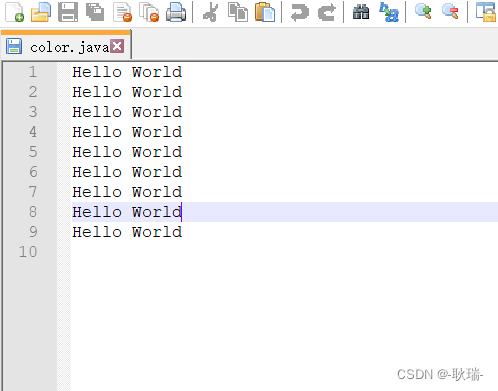498x391 pixels.
Task: Close all documents with Close All icon
Action: (149, 12)
